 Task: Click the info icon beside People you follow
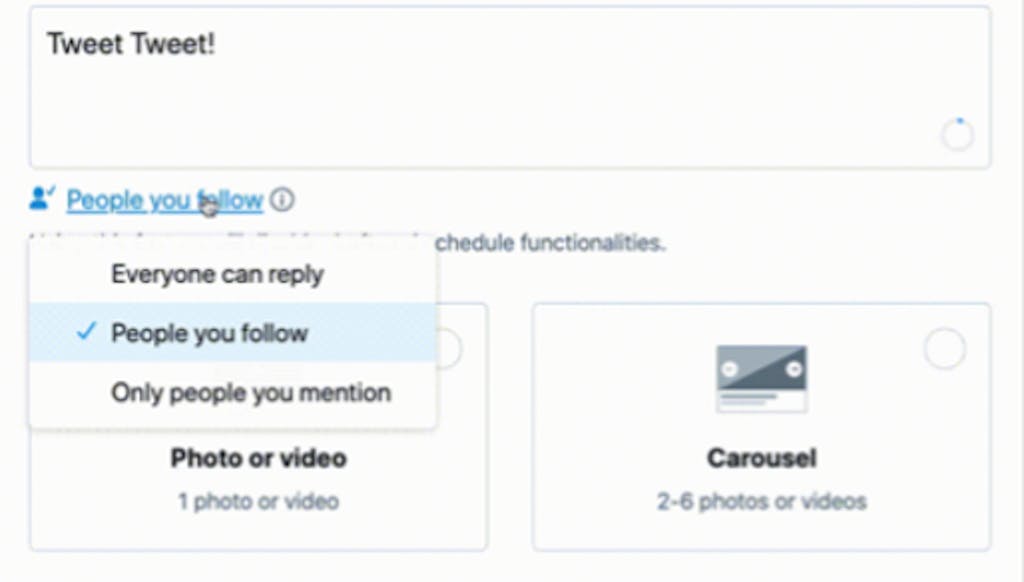coord(282,199)
